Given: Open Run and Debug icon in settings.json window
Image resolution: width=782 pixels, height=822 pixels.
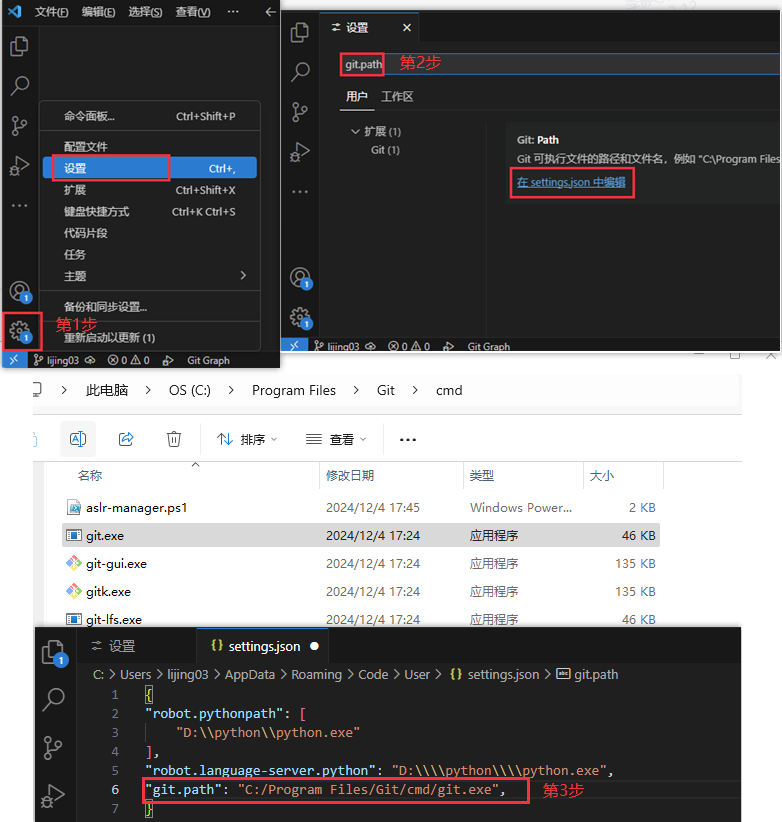Looking at the screenshot, I should (52, 796).
